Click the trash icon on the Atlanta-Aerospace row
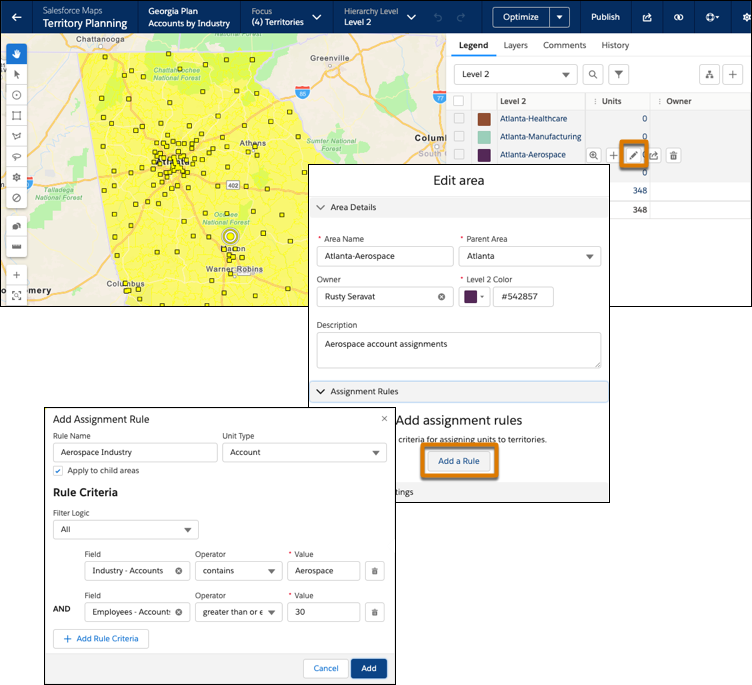This screenshot has height=685, width=752. pyautogui.click(x=673, y=155)
